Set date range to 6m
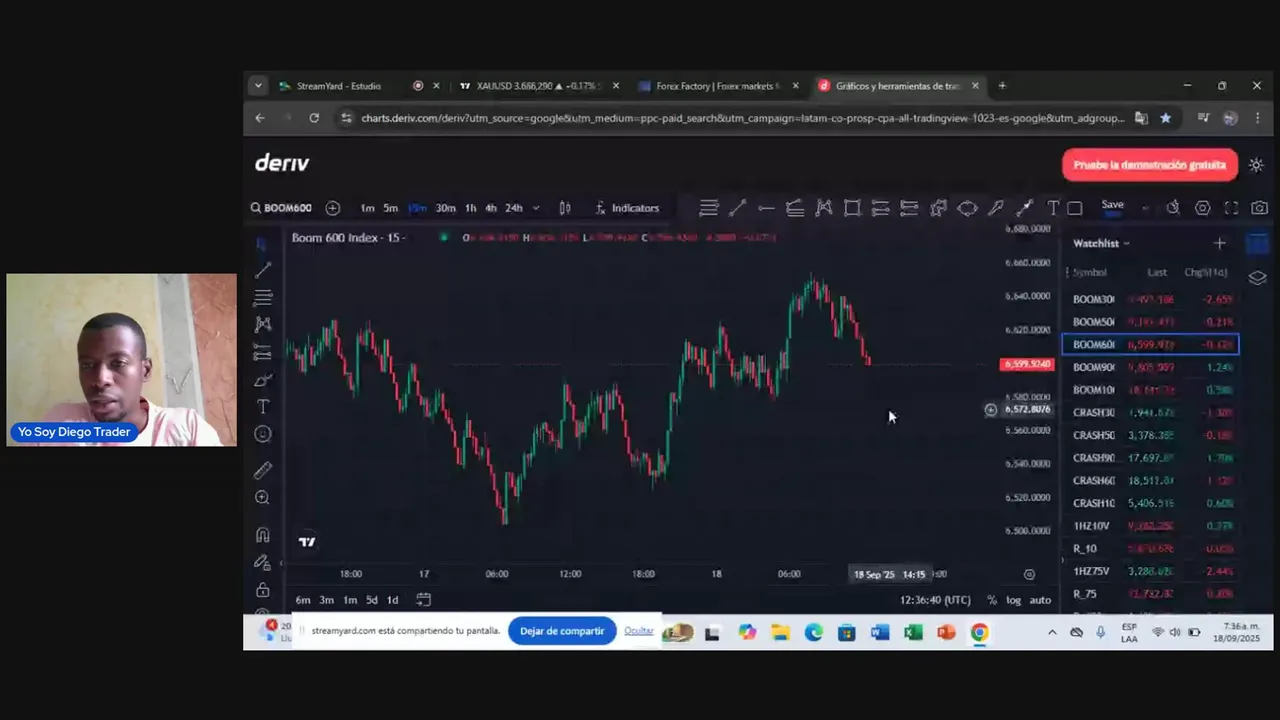 point(303,600)
